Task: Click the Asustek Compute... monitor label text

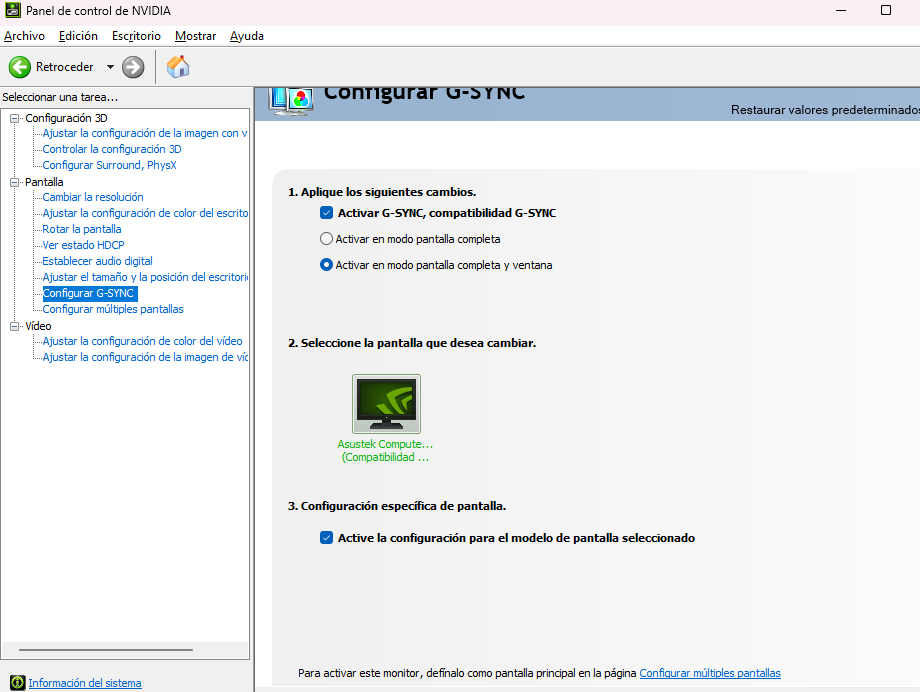Action: point(385,444)
